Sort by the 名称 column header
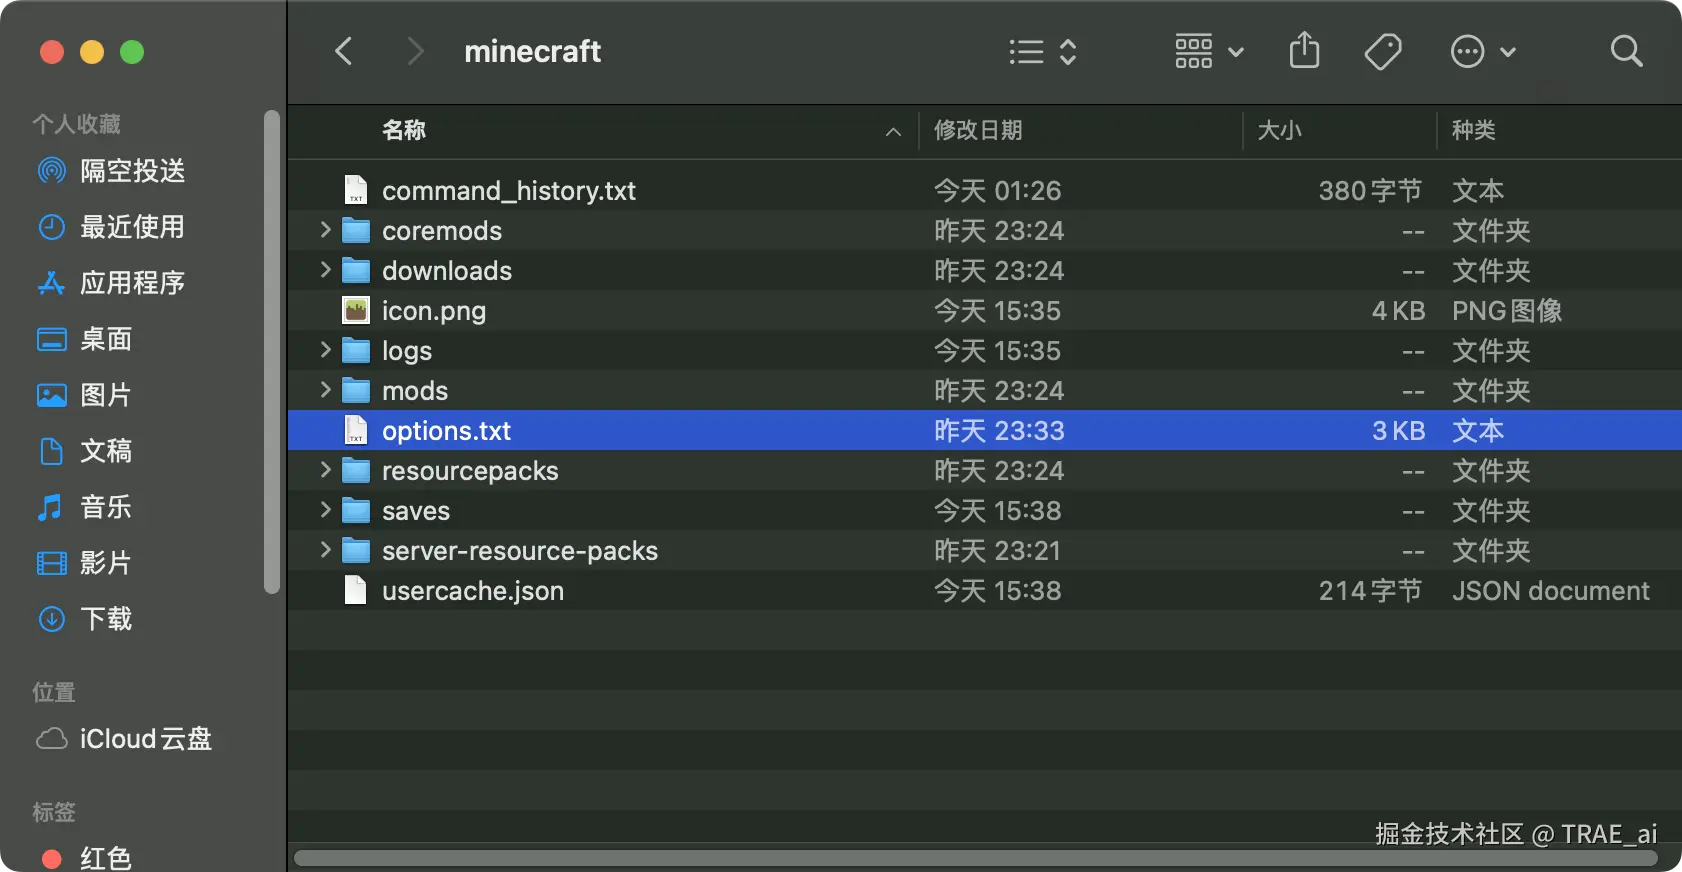 point(404,130)
